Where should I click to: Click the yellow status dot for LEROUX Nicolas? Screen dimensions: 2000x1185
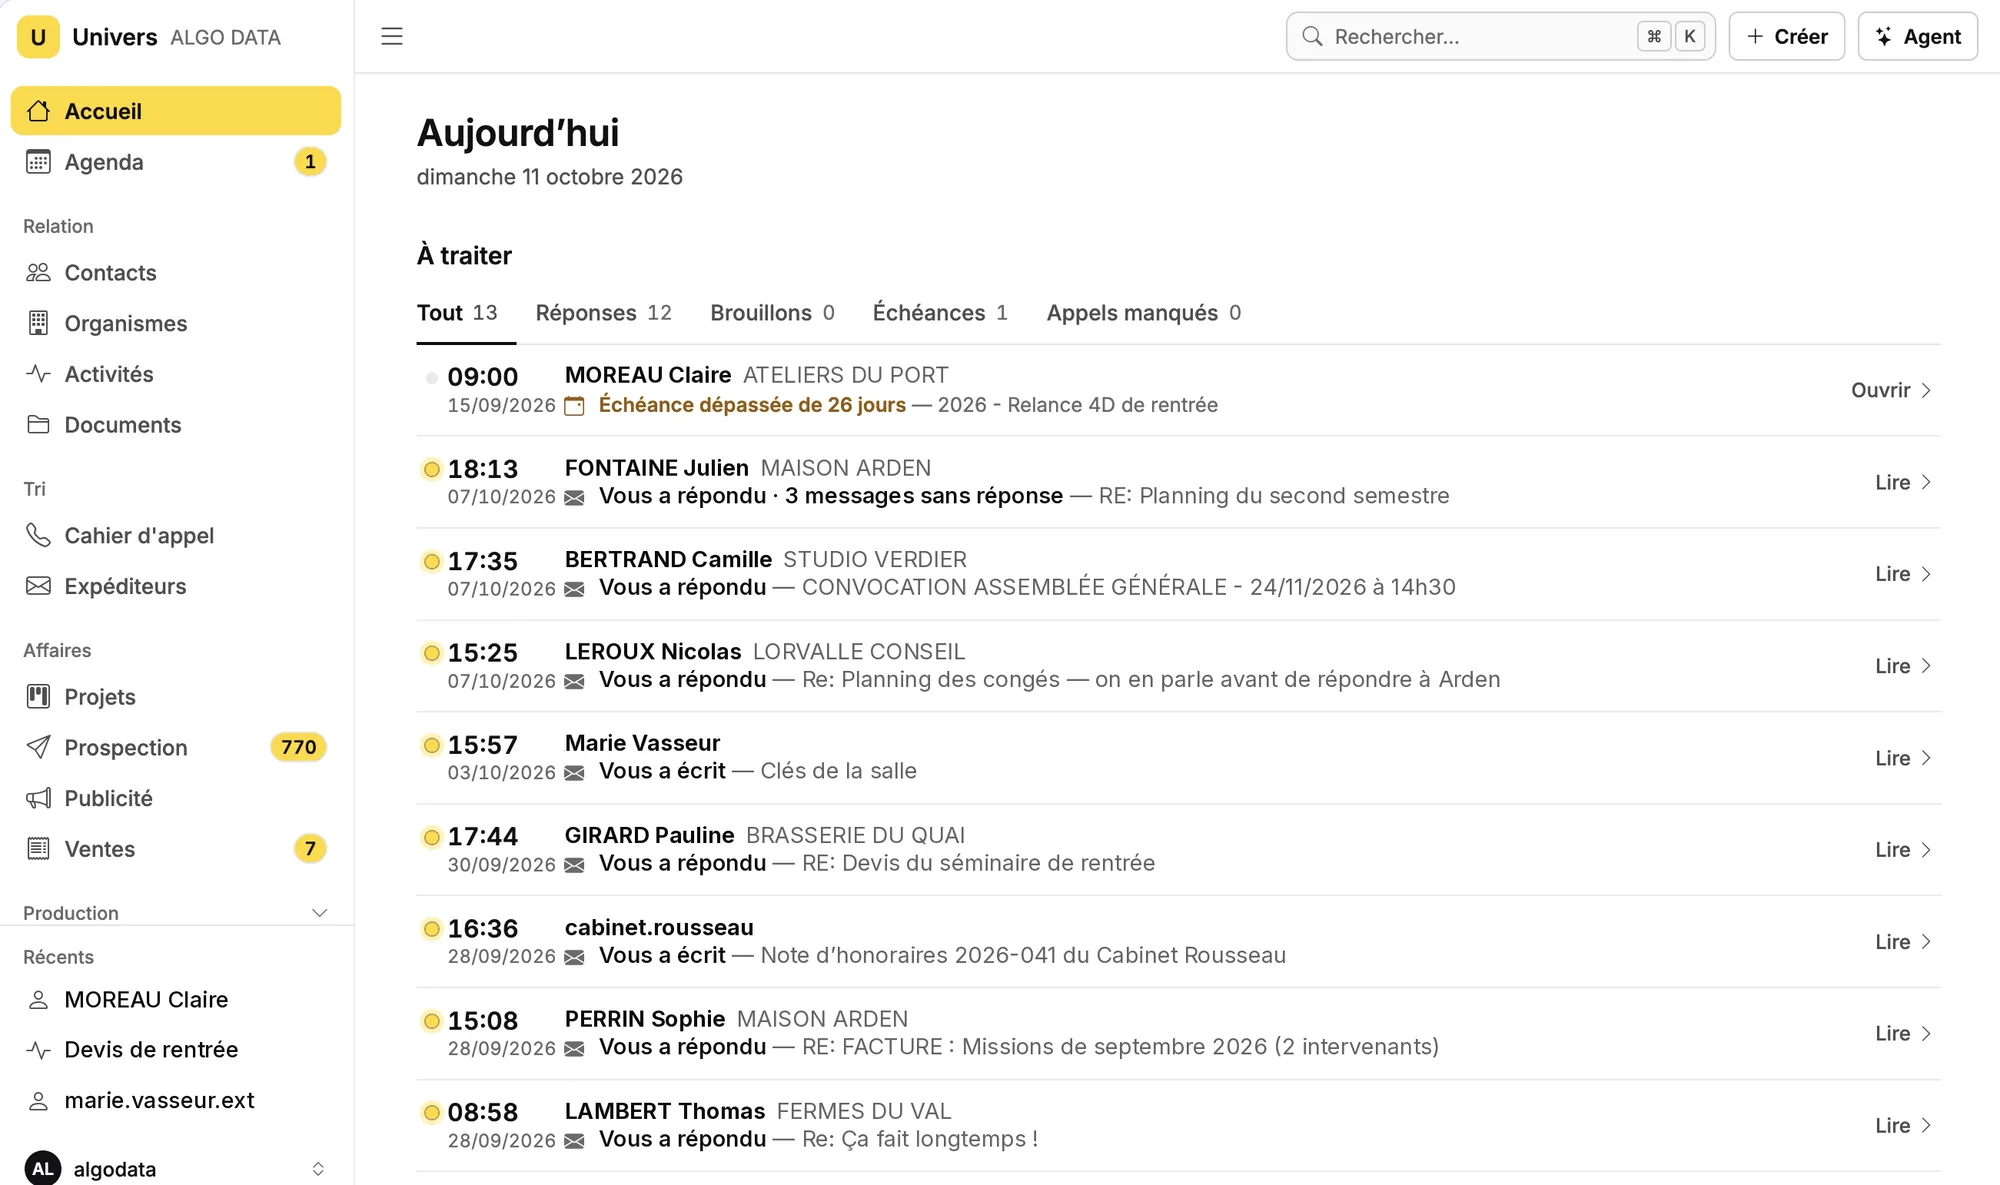pos(432,653)
